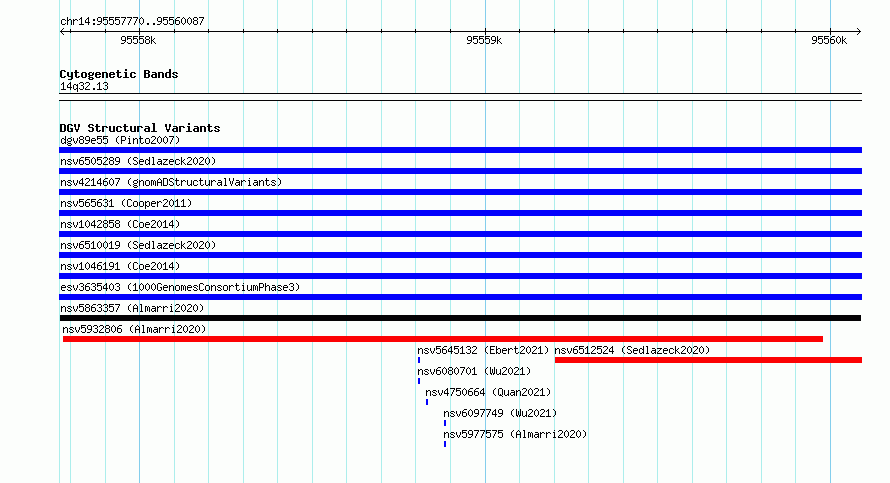The image size is (890, 483).
Task: Click the small nsv6097749 (Wu2021) marker
Action: pyautogui.click(x=445, y=423)
